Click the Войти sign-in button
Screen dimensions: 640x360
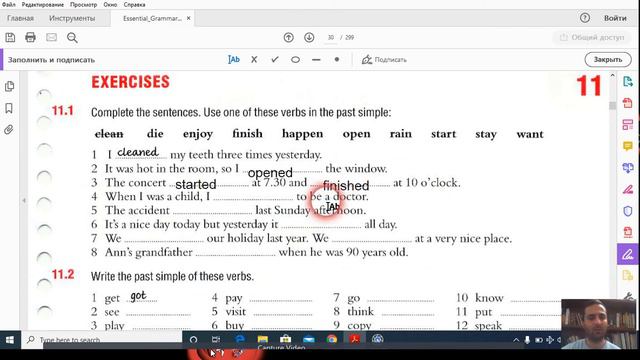pos(615,18)
